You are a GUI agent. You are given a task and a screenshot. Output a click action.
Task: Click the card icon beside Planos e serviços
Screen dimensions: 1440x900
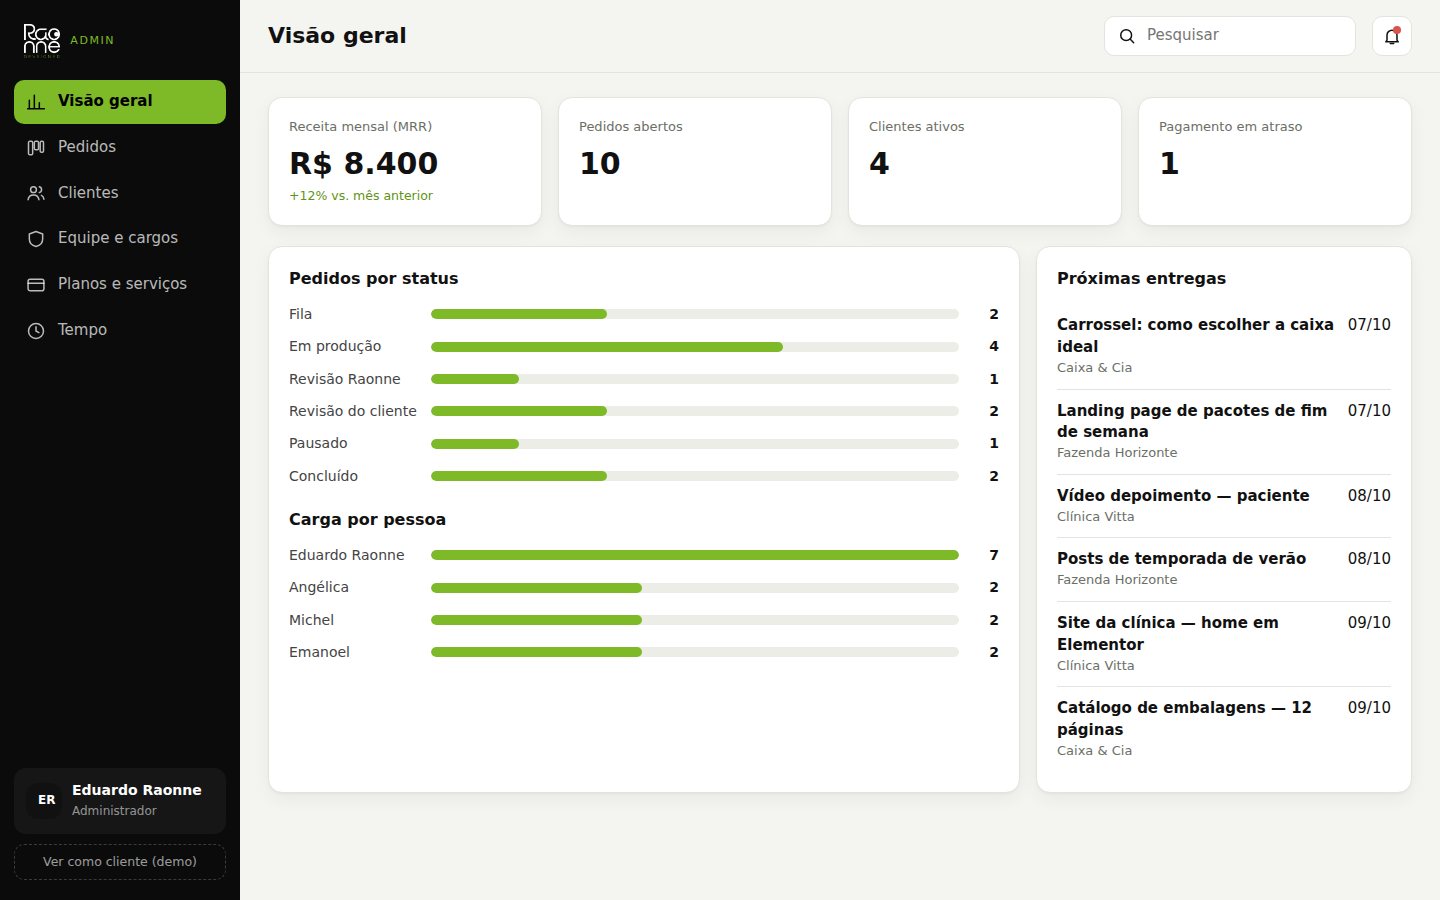(36, 284)
